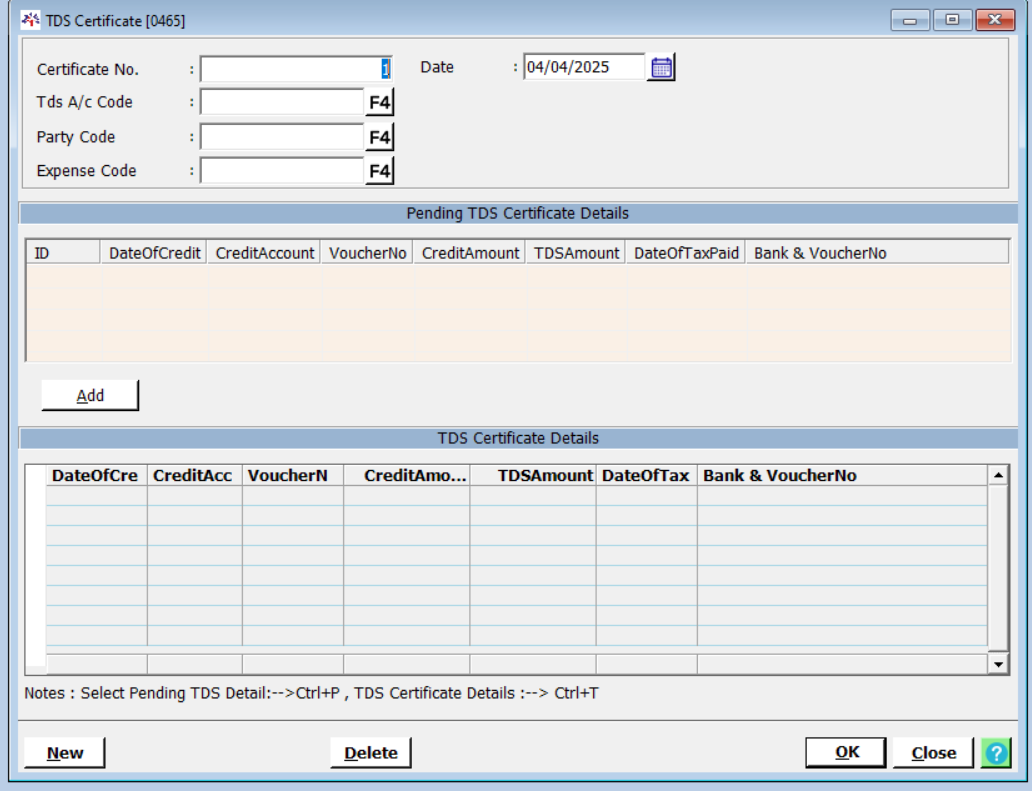Select the Expense Code input box
1032x791 pixels.
click(x=282, y=171)
